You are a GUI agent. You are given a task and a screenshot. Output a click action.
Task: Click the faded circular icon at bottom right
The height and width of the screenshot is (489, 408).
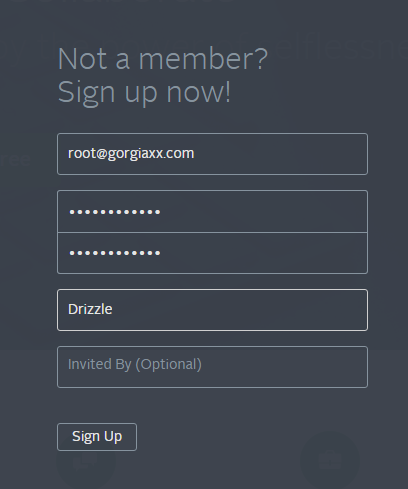coord(330,460)
